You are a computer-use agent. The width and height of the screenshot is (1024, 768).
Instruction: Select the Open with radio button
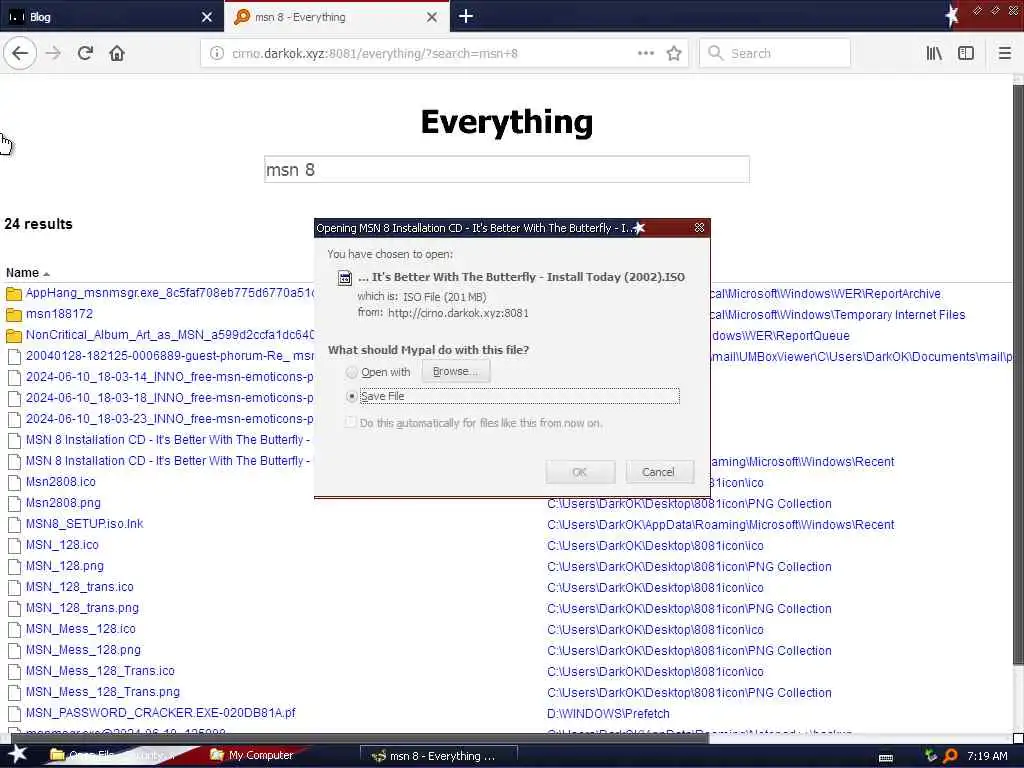(351, 372)
